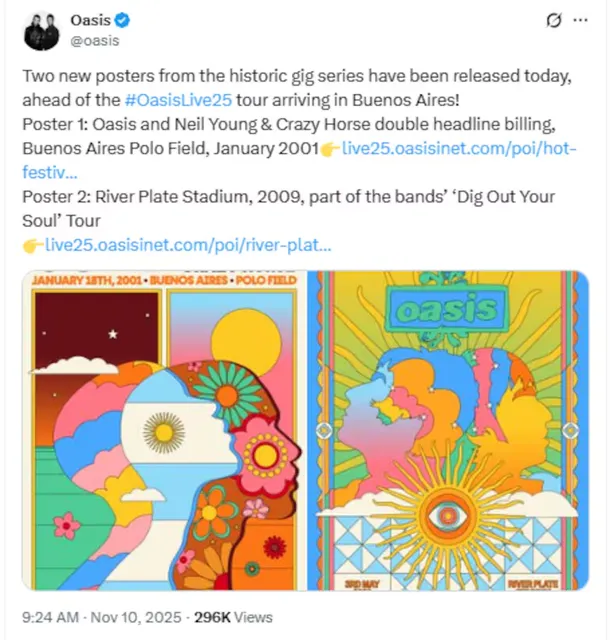Click the Nov 10, 2025 post date
610x640 pixels.
point(133,617)
